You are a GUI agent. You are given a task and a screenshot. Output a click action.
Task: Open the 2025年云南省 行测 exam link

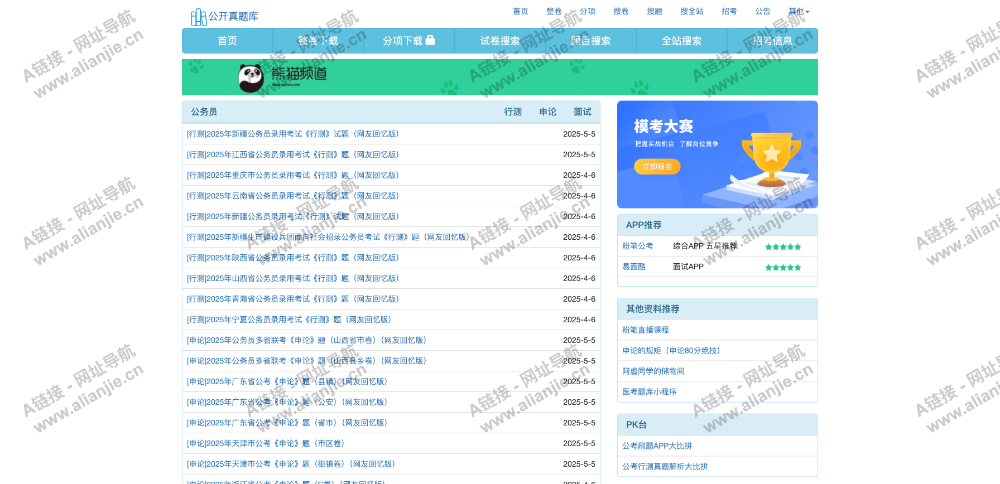point(293,196)
